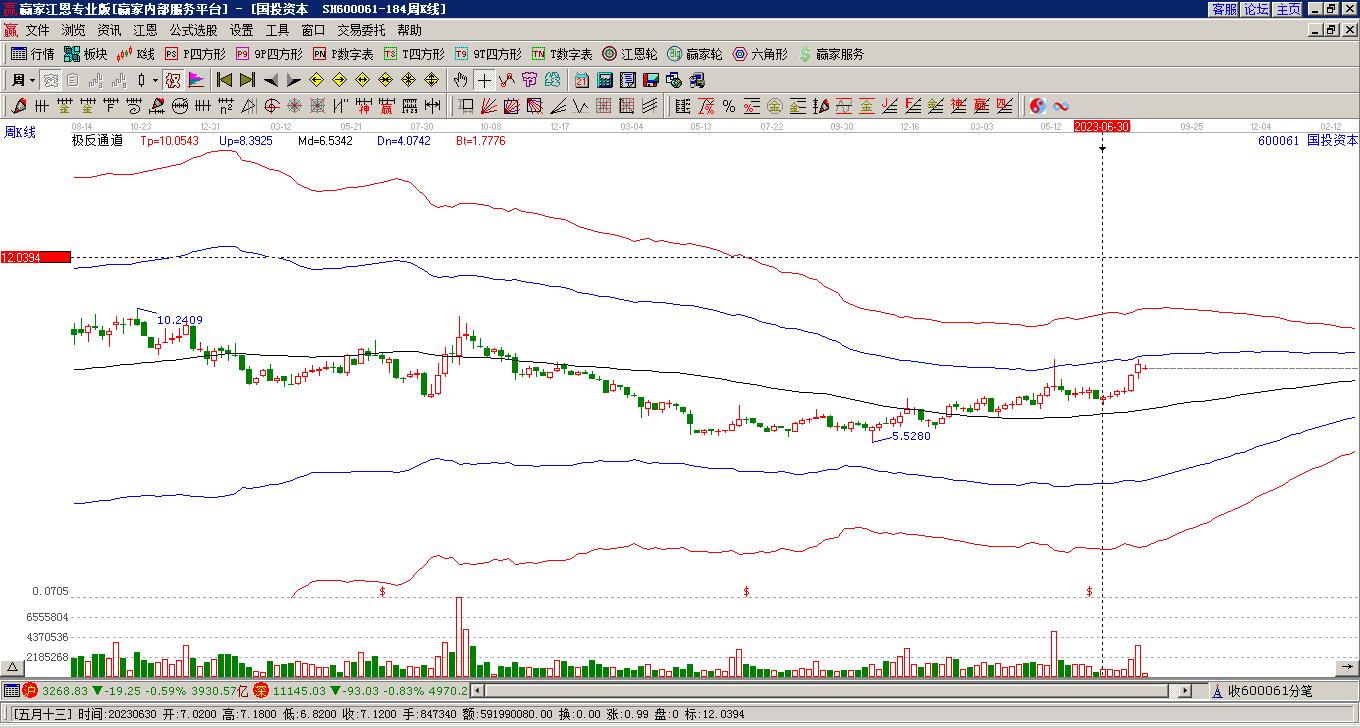
Task: Toggle the crosshair cursor tool
Action: [484, 80]
